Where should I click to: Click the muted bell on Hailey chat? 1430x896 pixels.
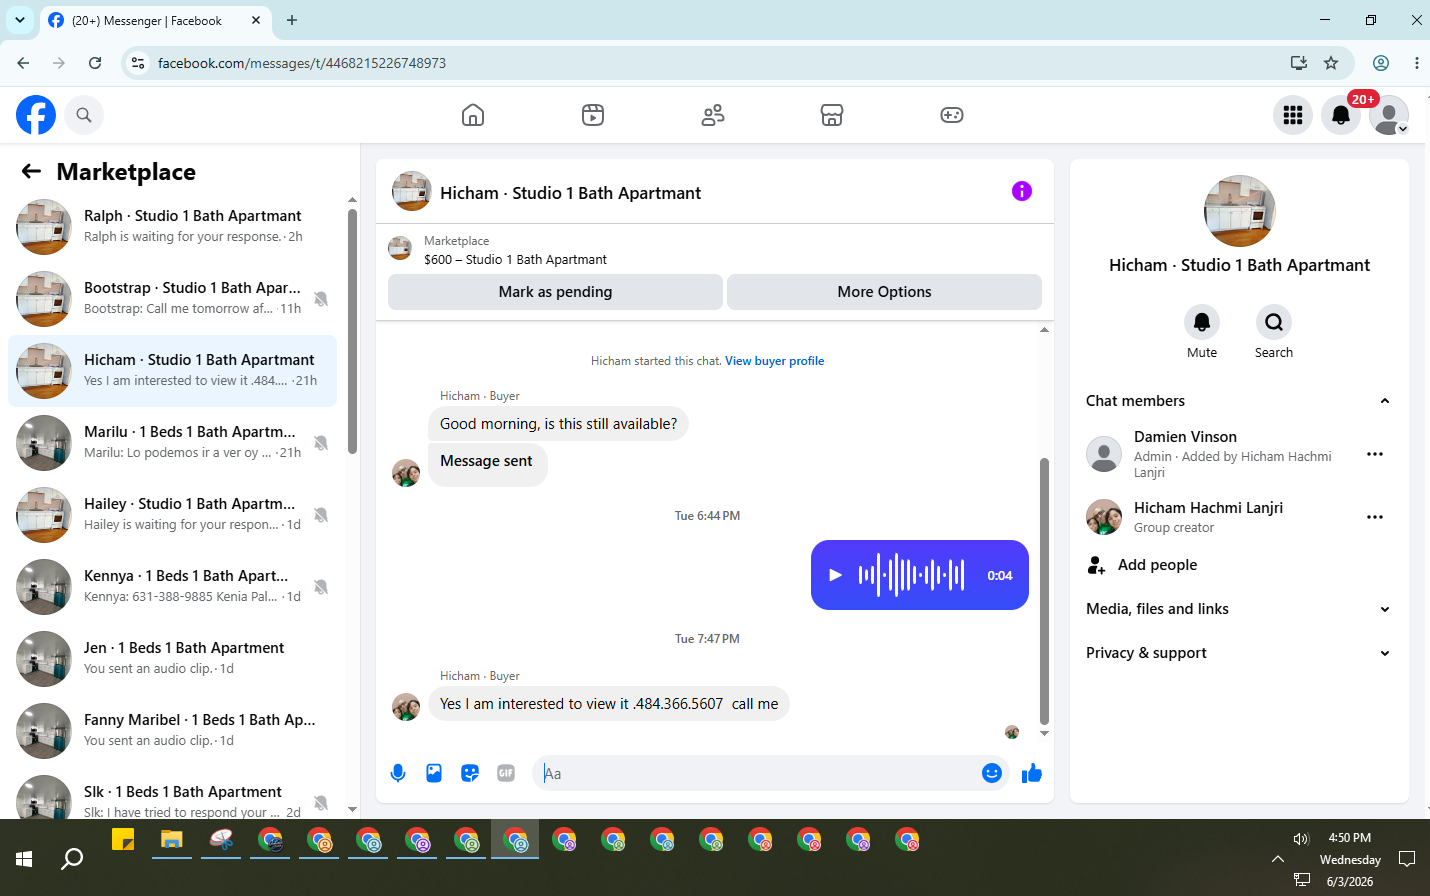point(321,515)
